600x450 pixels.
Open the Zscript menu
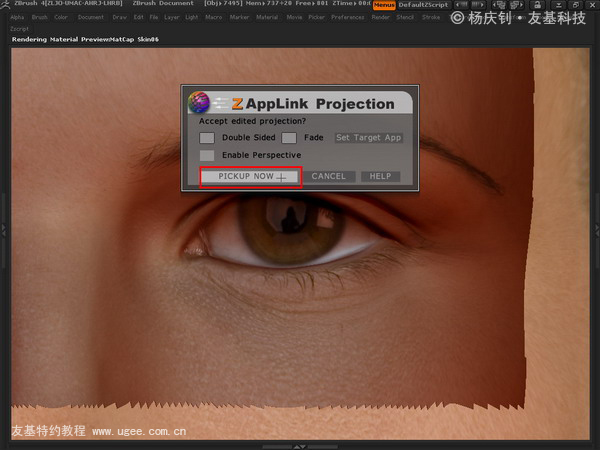tap(19, 29)
